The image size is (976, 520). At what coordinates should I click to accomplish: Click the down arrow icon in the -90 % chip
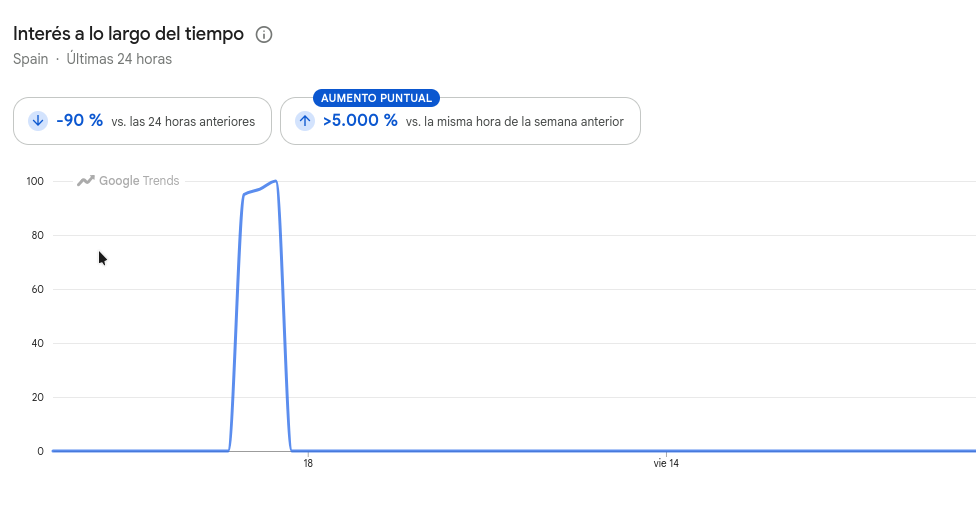[38, 121]
